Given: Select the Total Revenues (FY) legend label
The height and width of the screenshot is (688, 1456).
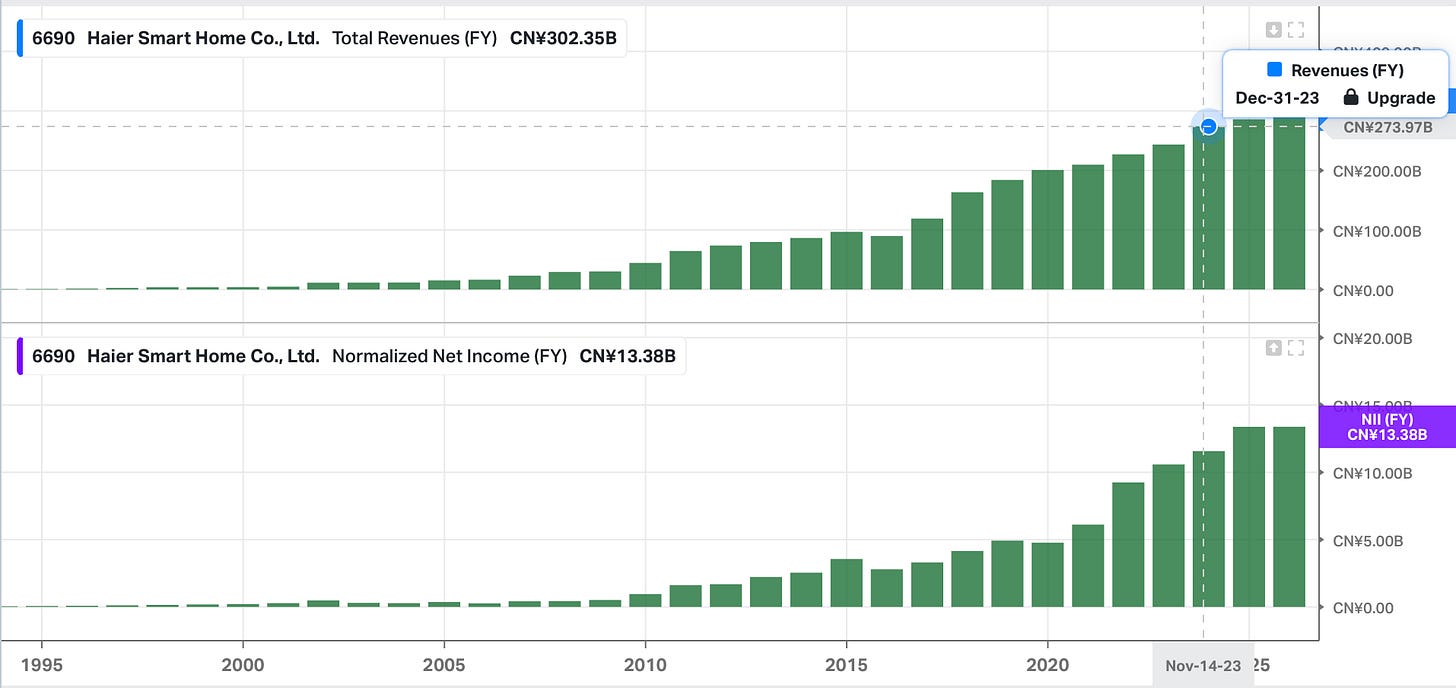Looking at the screenshot, I should pos(414,39).
